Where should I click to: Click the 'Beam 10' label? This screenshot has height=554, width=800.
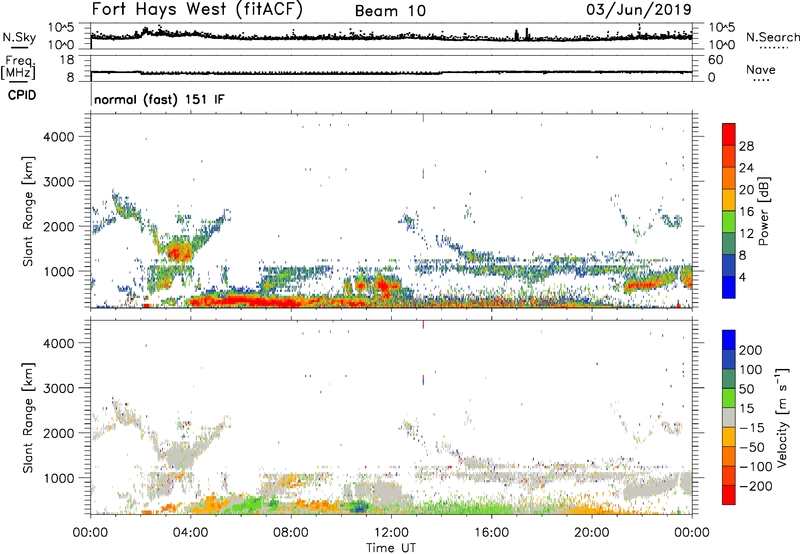pyautogui.click(x=390, y=11)
